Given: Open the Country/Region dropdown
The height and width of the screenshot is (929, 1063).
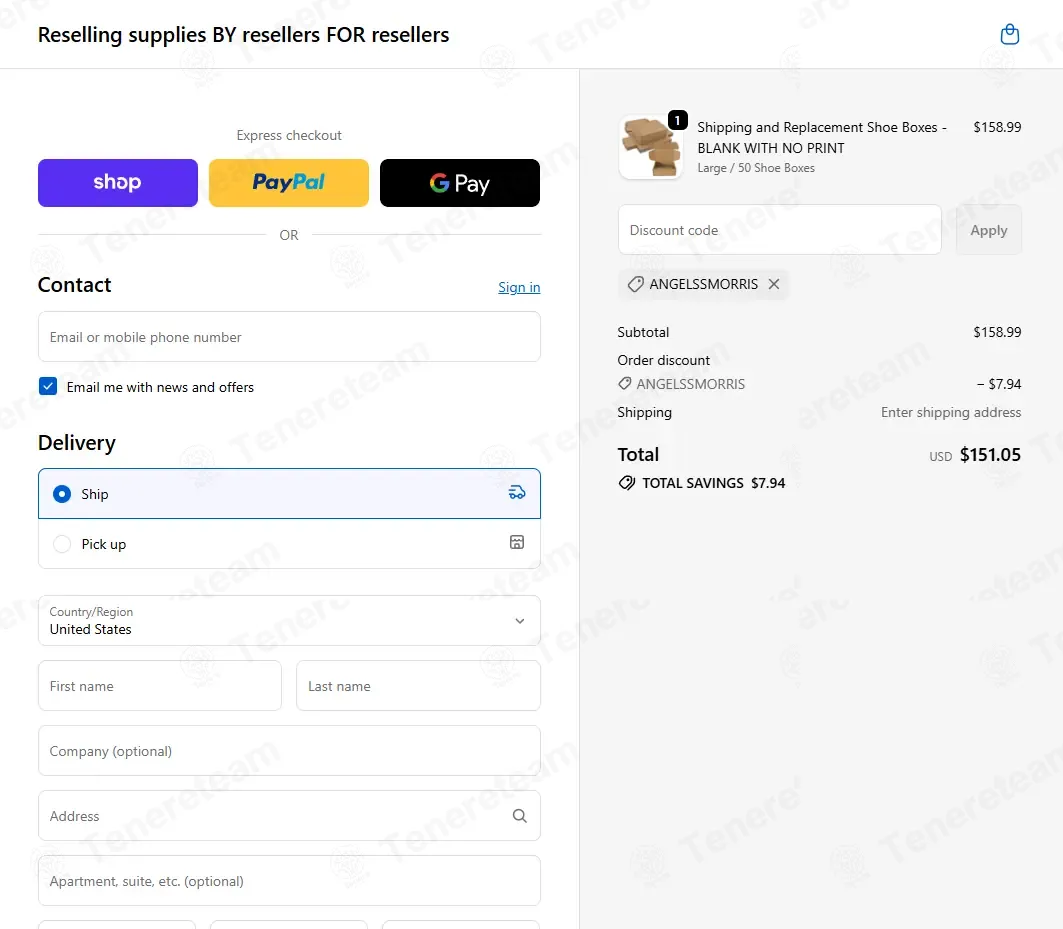Looking at the screenshot, I should (289, 620).
